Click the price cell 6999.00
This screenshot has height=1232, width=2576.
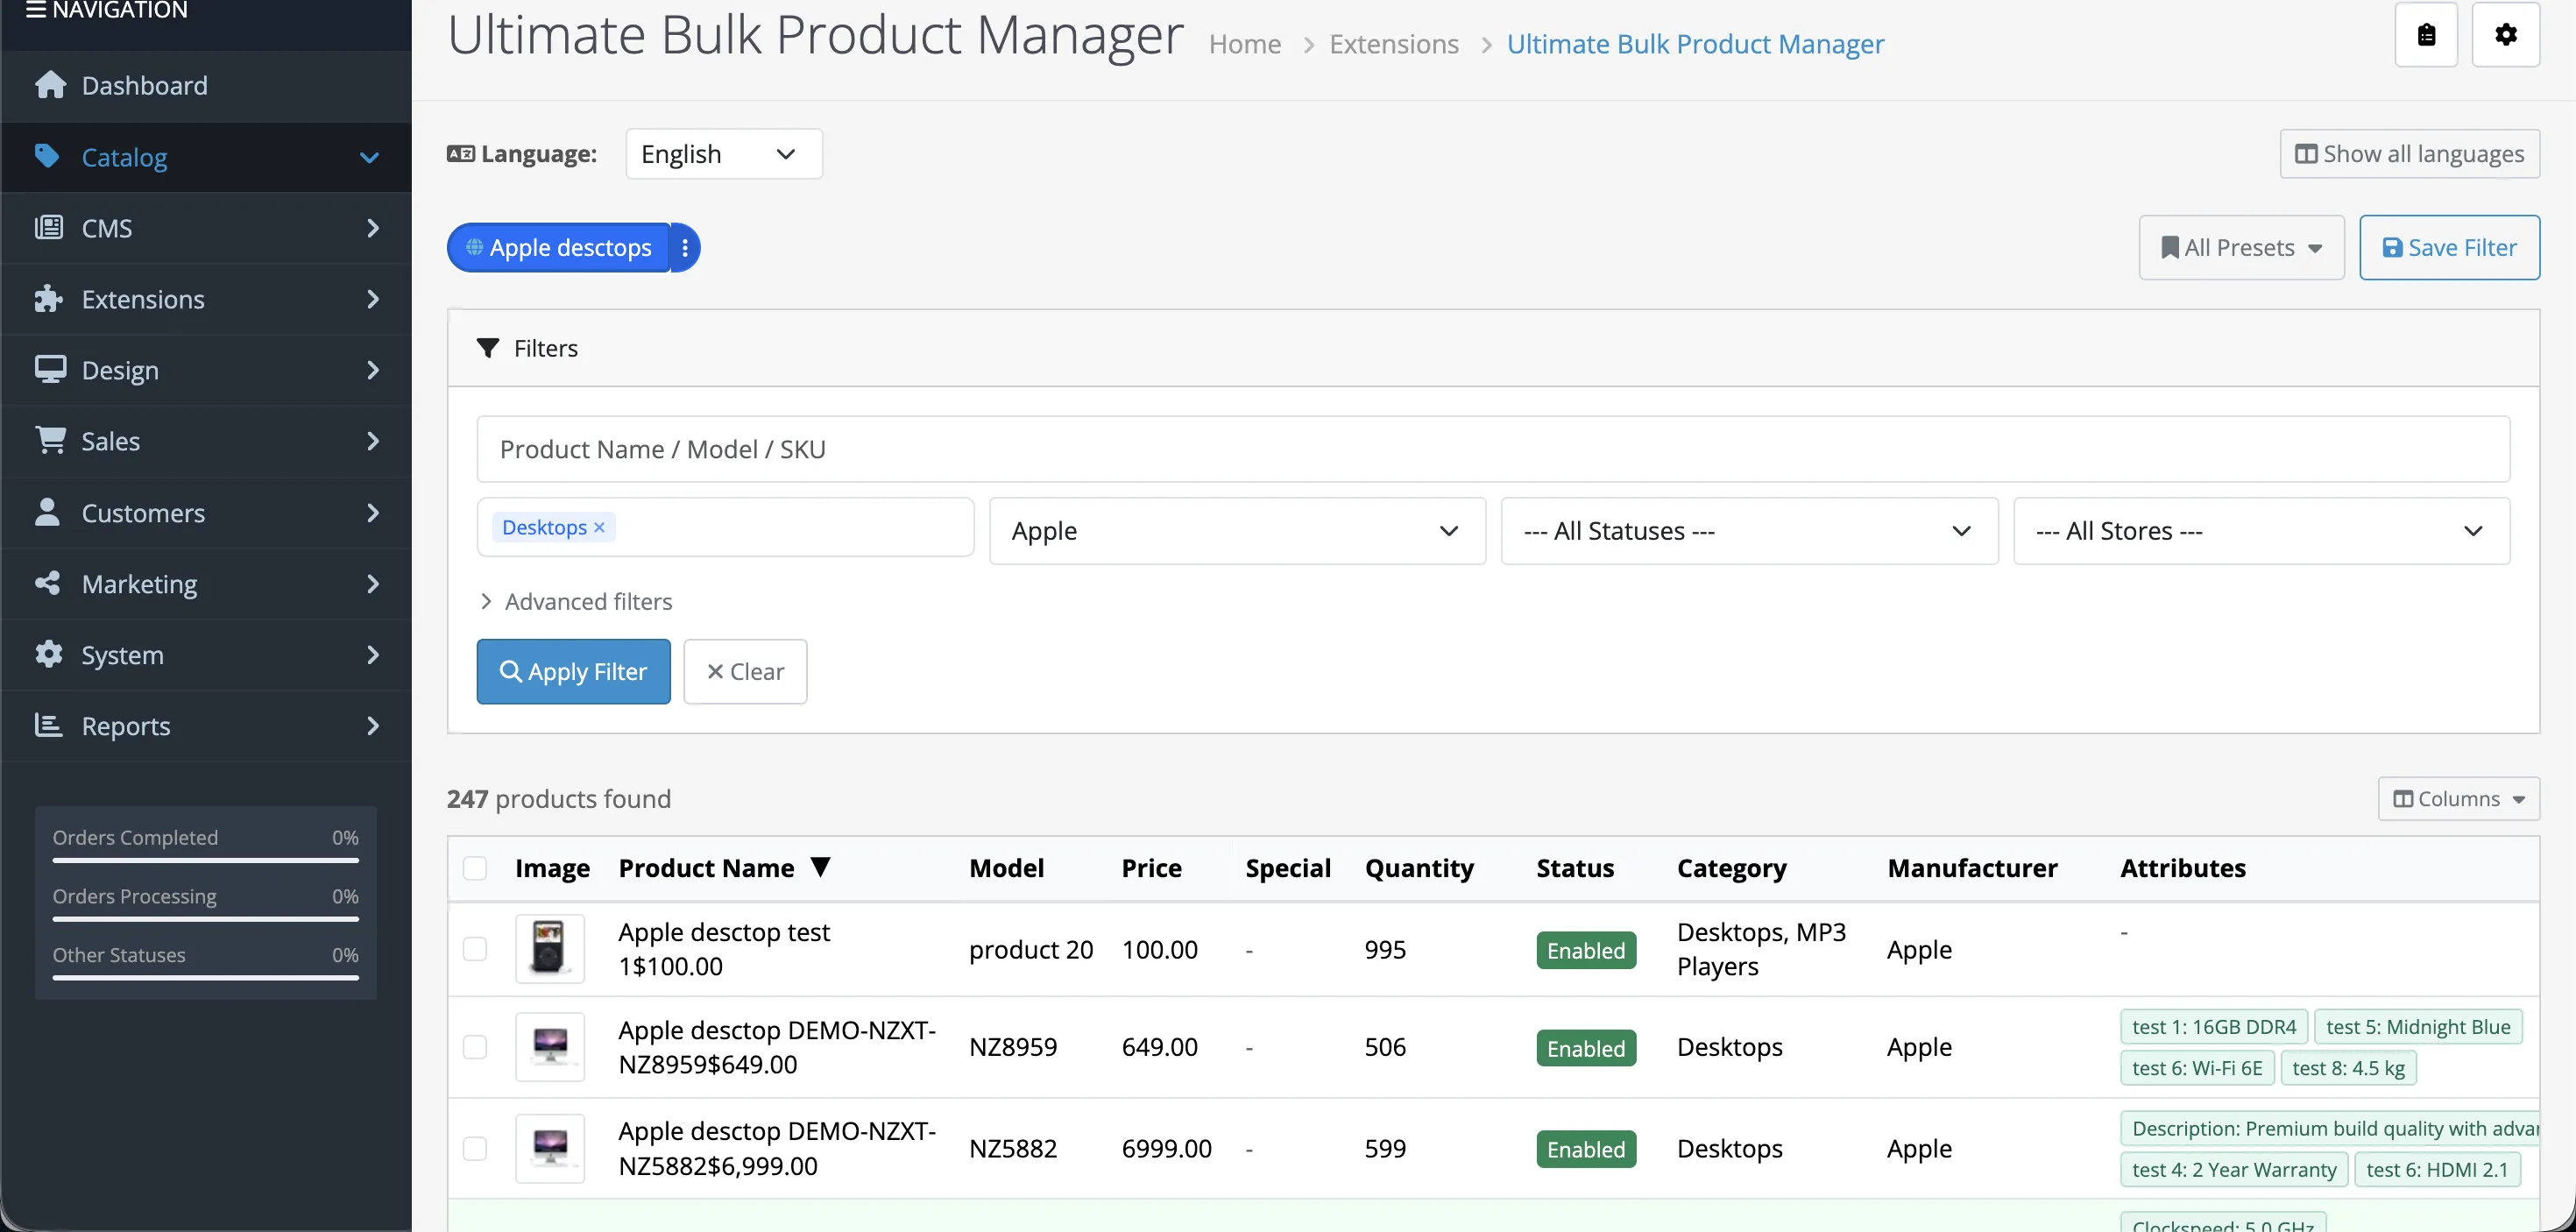point(1166,1148)
